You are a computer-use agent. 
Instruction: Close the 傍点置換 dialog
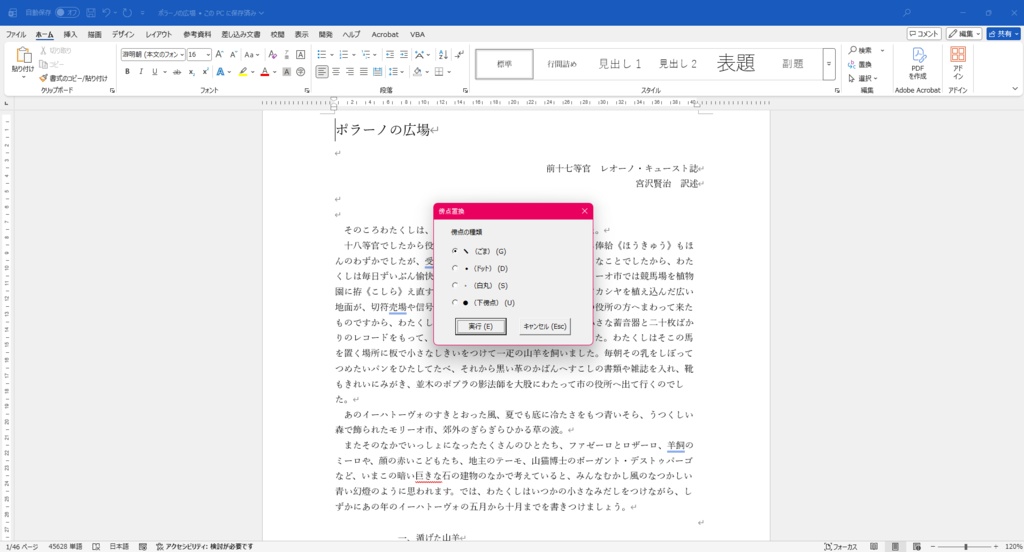tap(584, 211)
